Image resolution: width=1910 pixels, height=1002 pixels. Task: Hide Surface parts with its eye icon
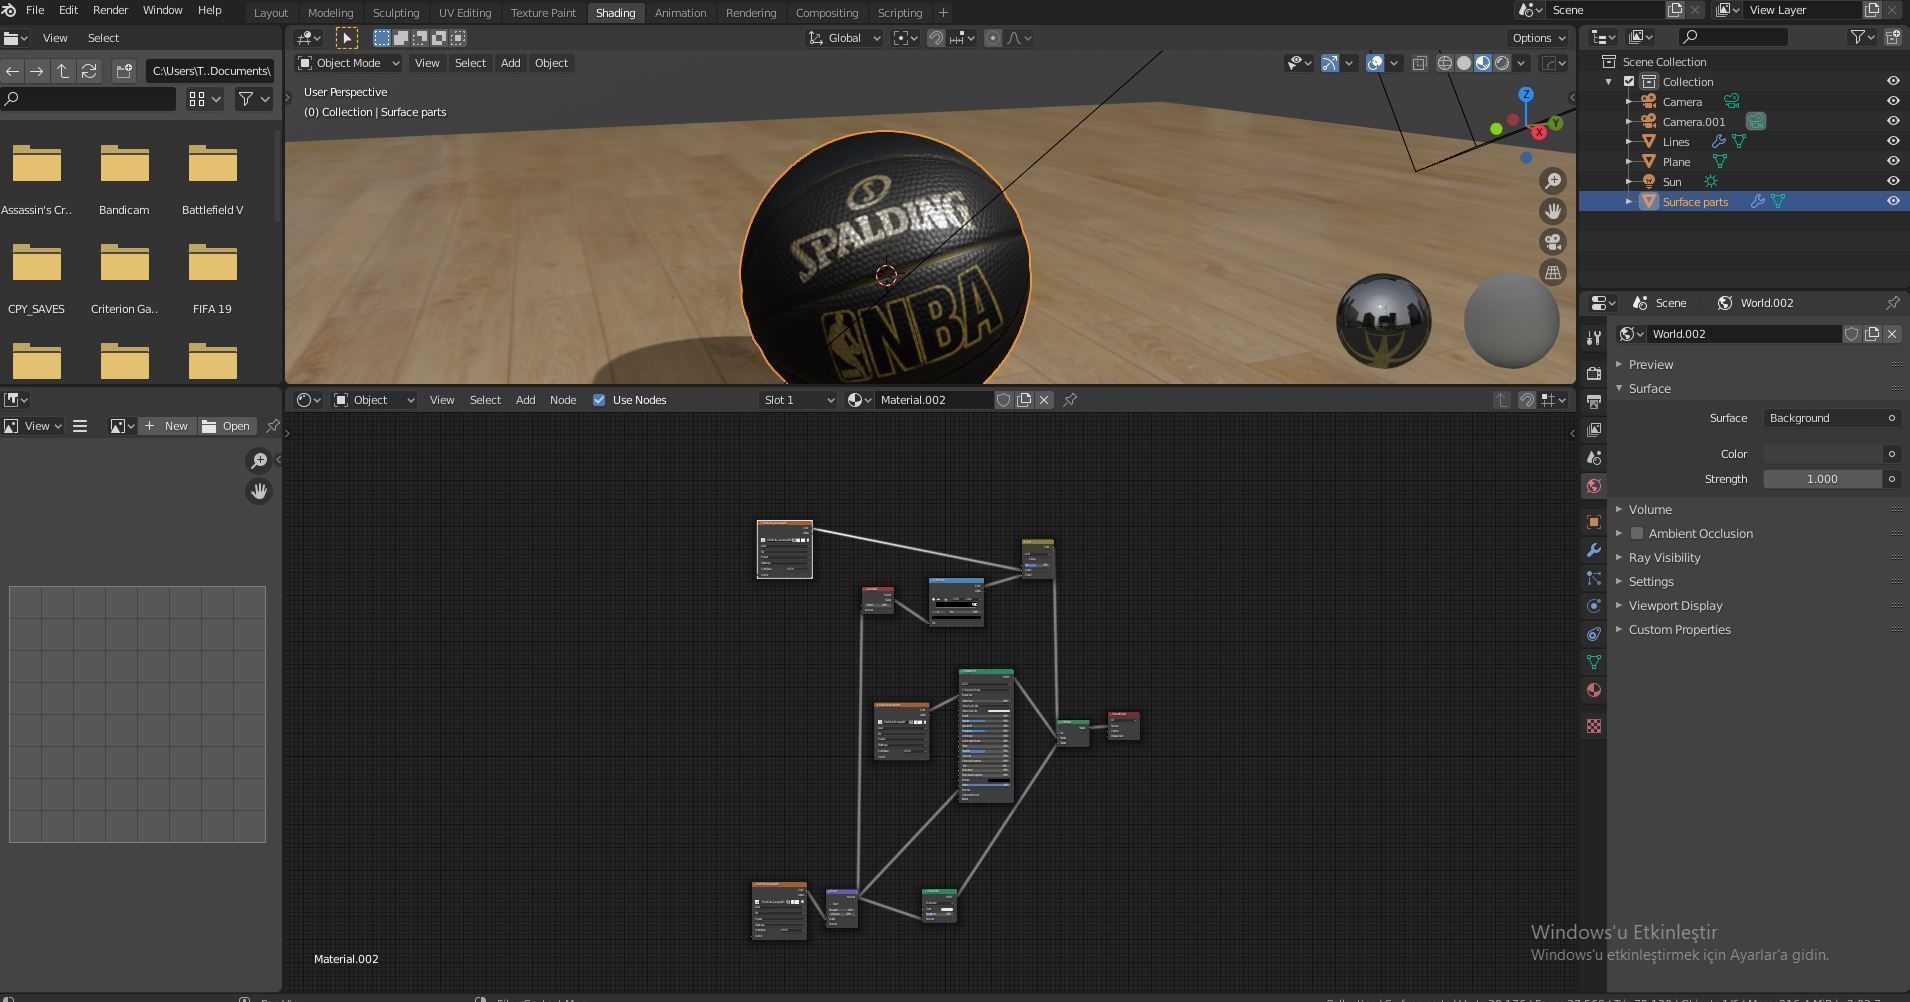1893,201
